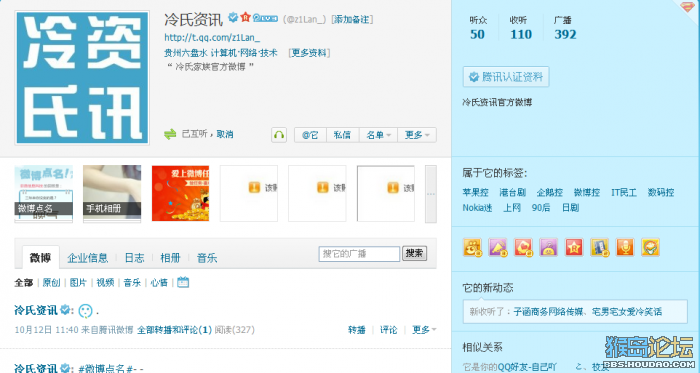Click the green mutual-follow arrows icon
Screen dimensions: 700x373
(170, 134)
